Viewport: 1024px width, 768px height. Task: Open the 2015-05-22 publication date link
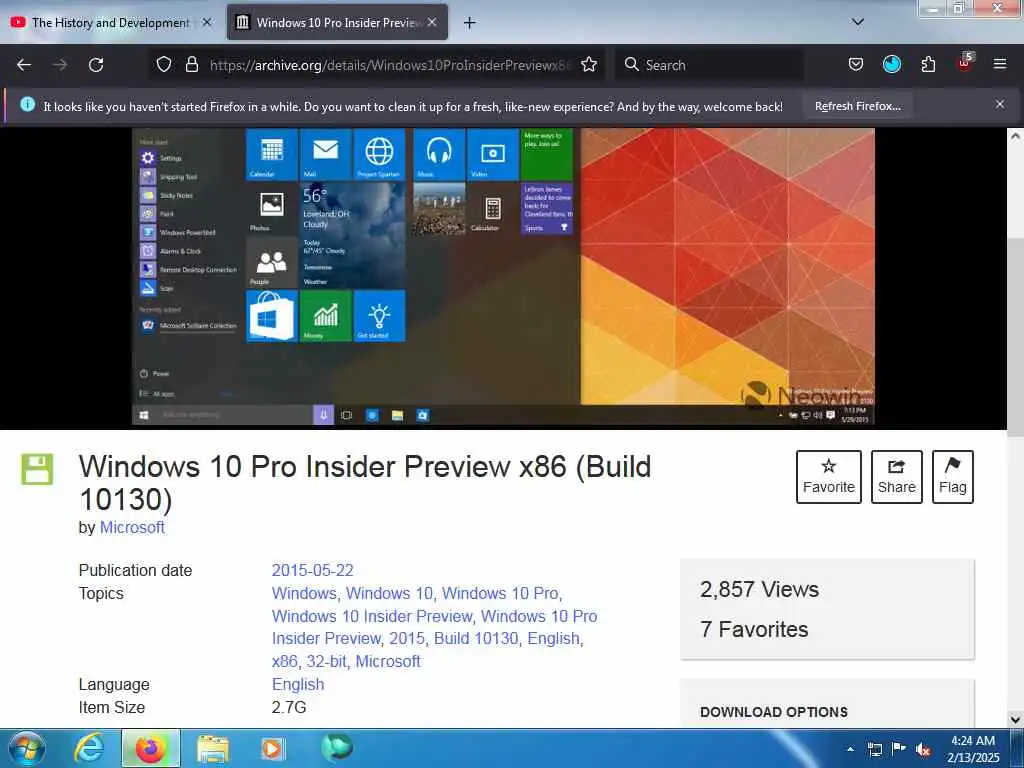(312, 570)
